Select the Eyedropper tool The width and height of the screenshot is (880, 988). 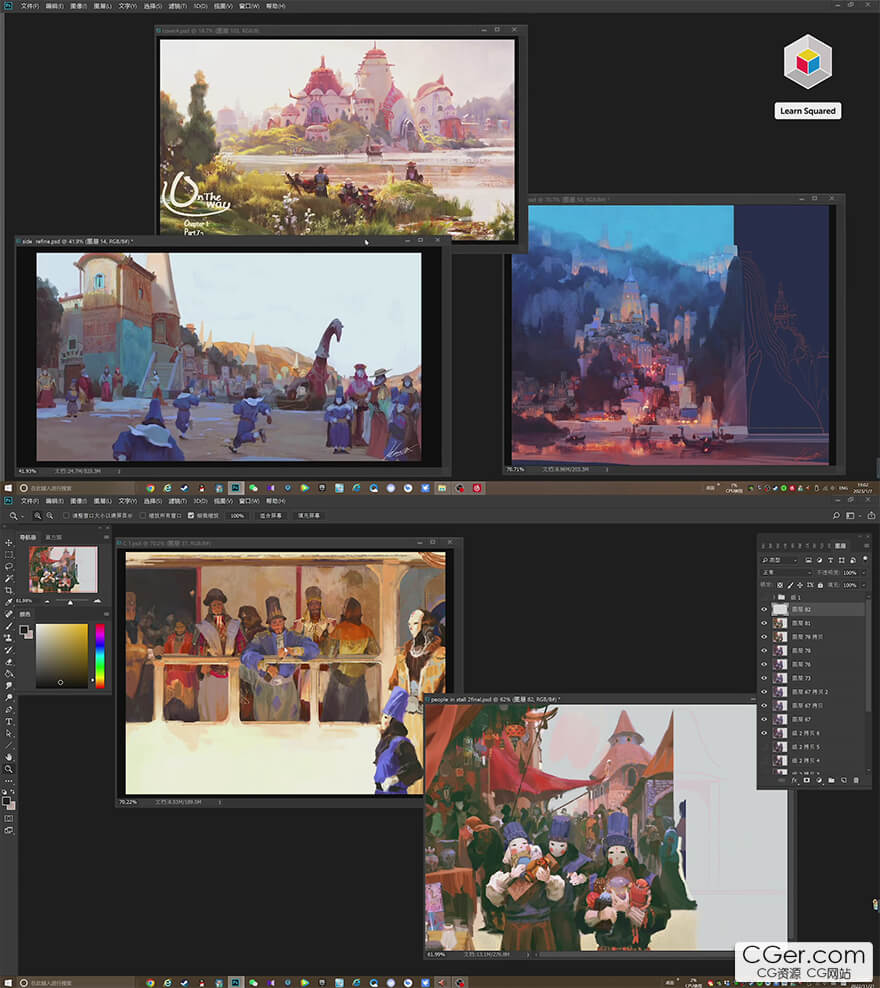(x=9, y=602)
